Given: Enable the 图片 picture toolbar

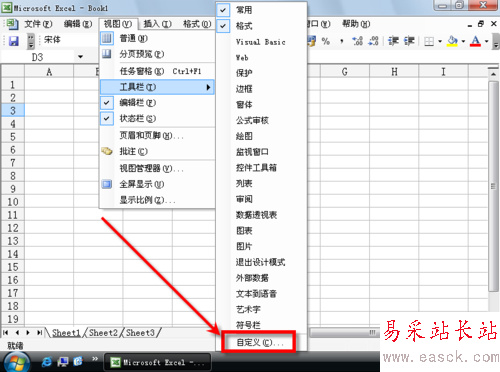Looking at the screenshot, I should point(261,246).
